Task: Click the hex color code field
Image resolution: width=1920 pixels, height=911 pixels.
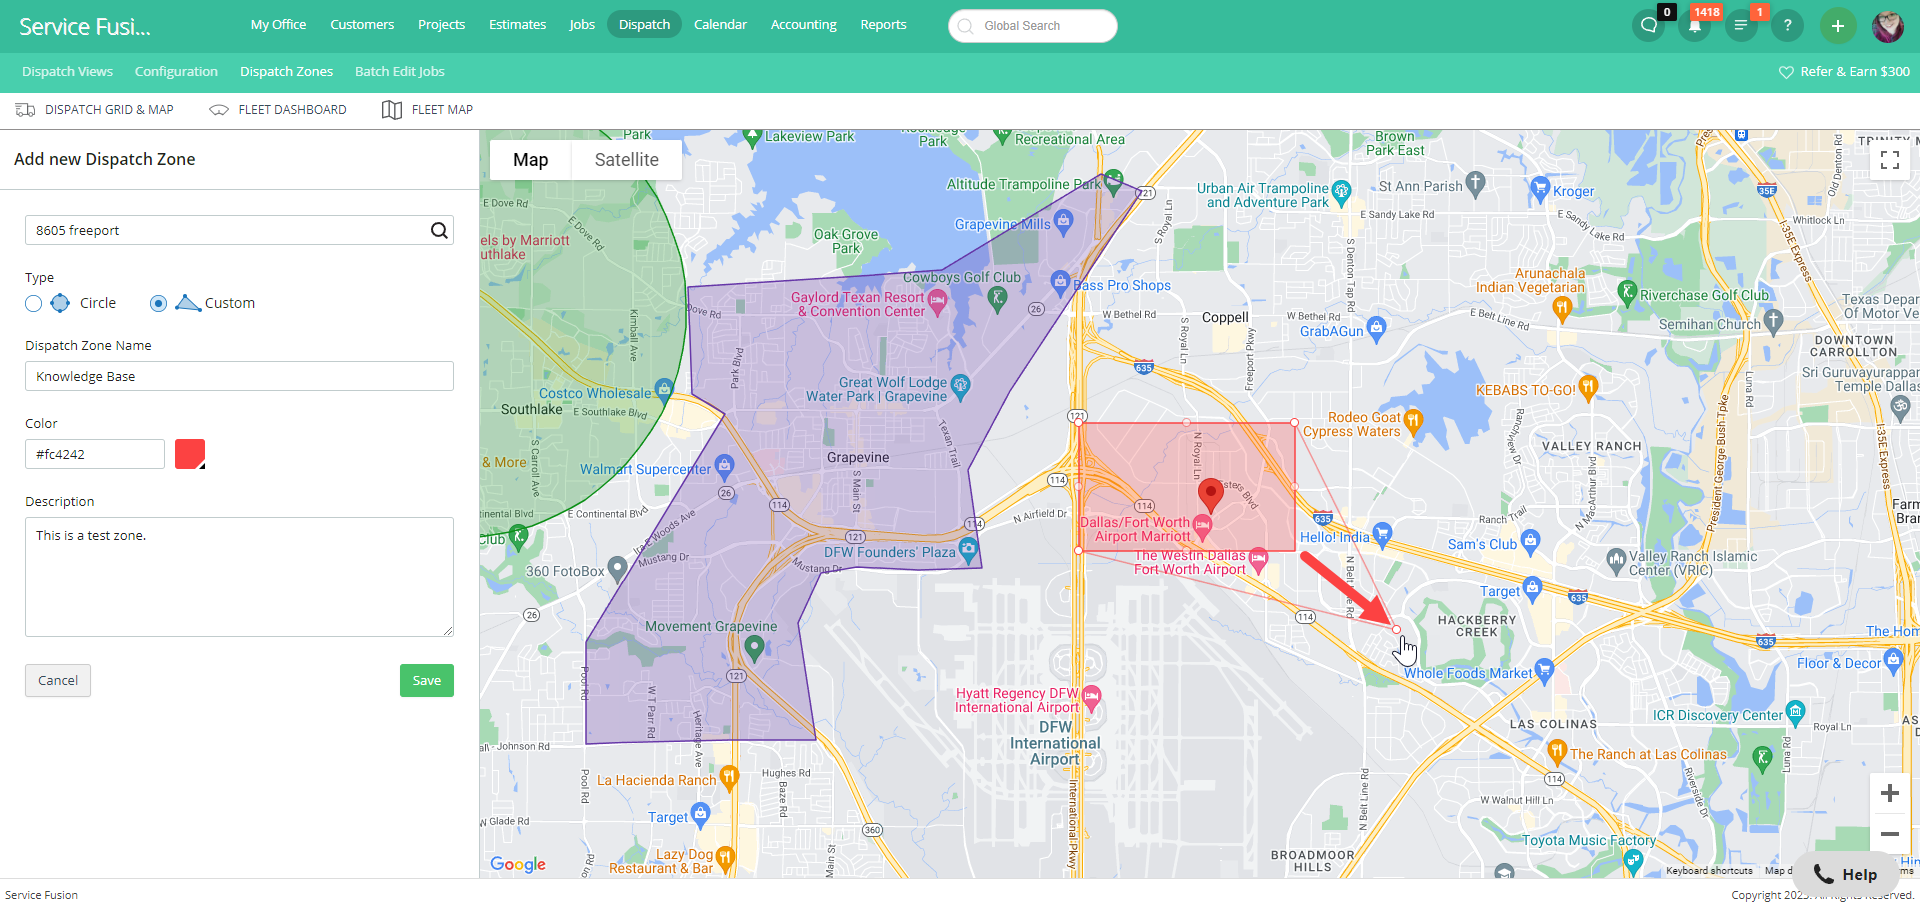Action: click(x=95, y=454)
